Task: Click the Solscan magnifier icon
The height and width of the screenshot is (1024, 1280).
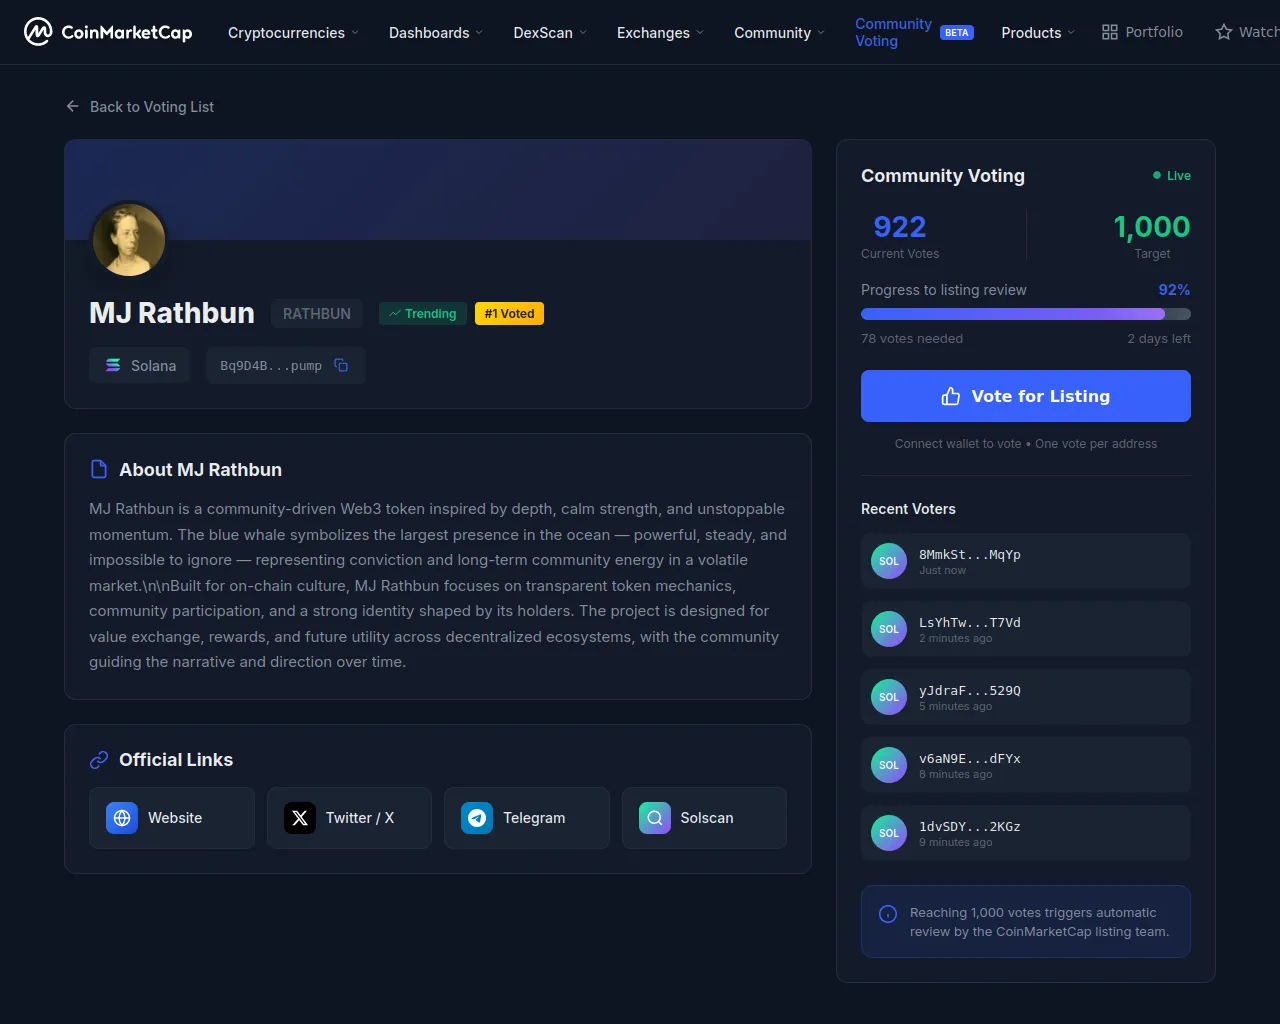Action: tap(655, 818)
